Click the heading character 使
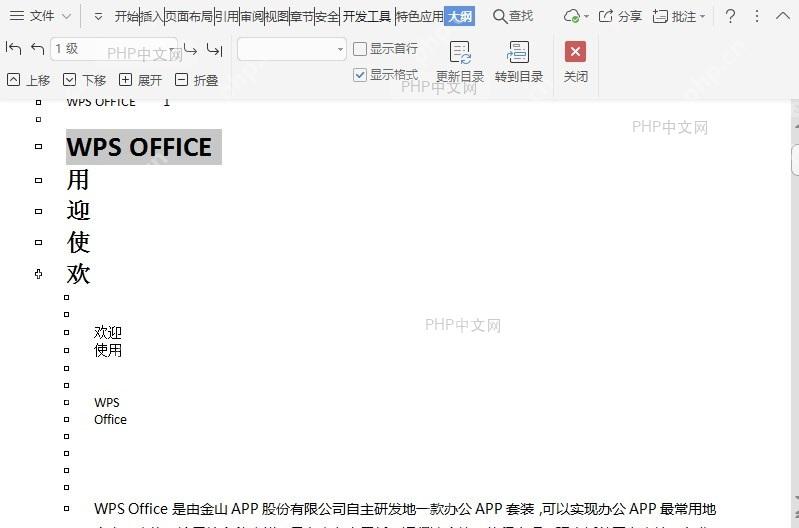799x528 pixels. pyautogui.click(x=78, y=242)
